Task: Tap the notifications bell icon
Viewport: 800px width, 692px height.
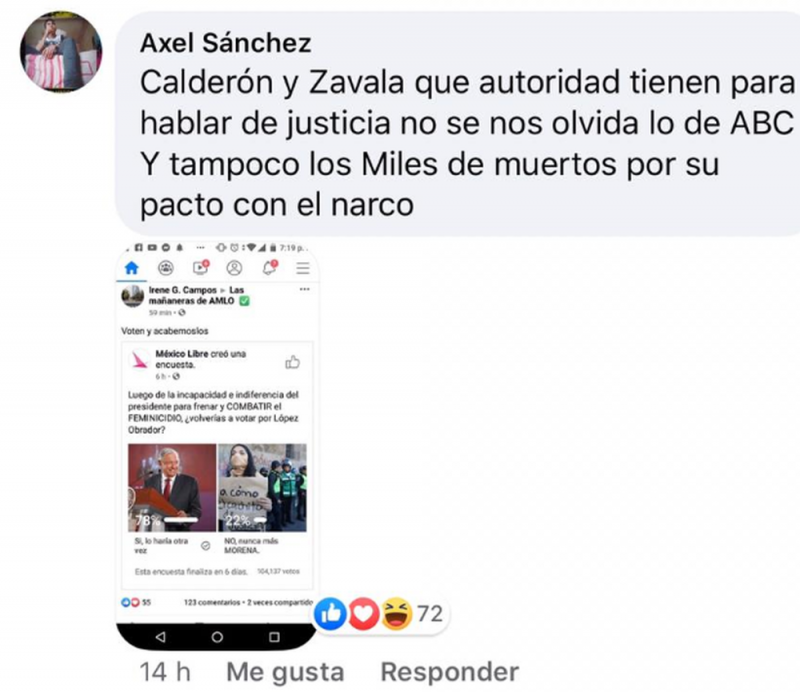Action: [x=269, y=267]
